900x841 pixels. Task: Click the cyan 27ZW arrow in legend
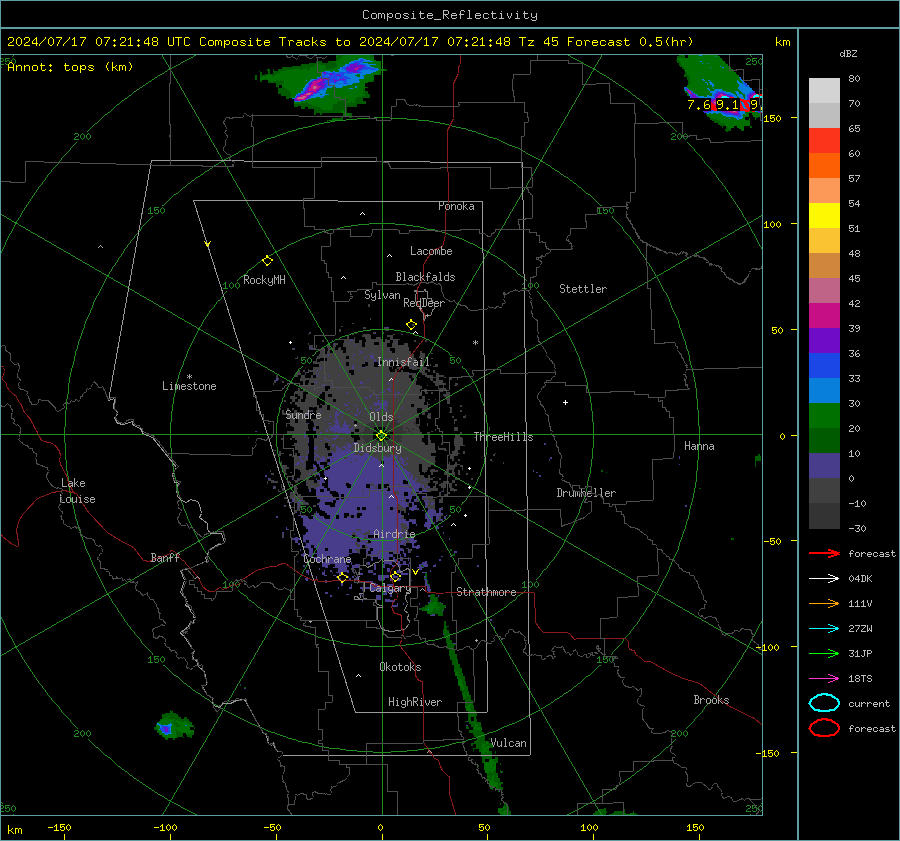(824, 629)
